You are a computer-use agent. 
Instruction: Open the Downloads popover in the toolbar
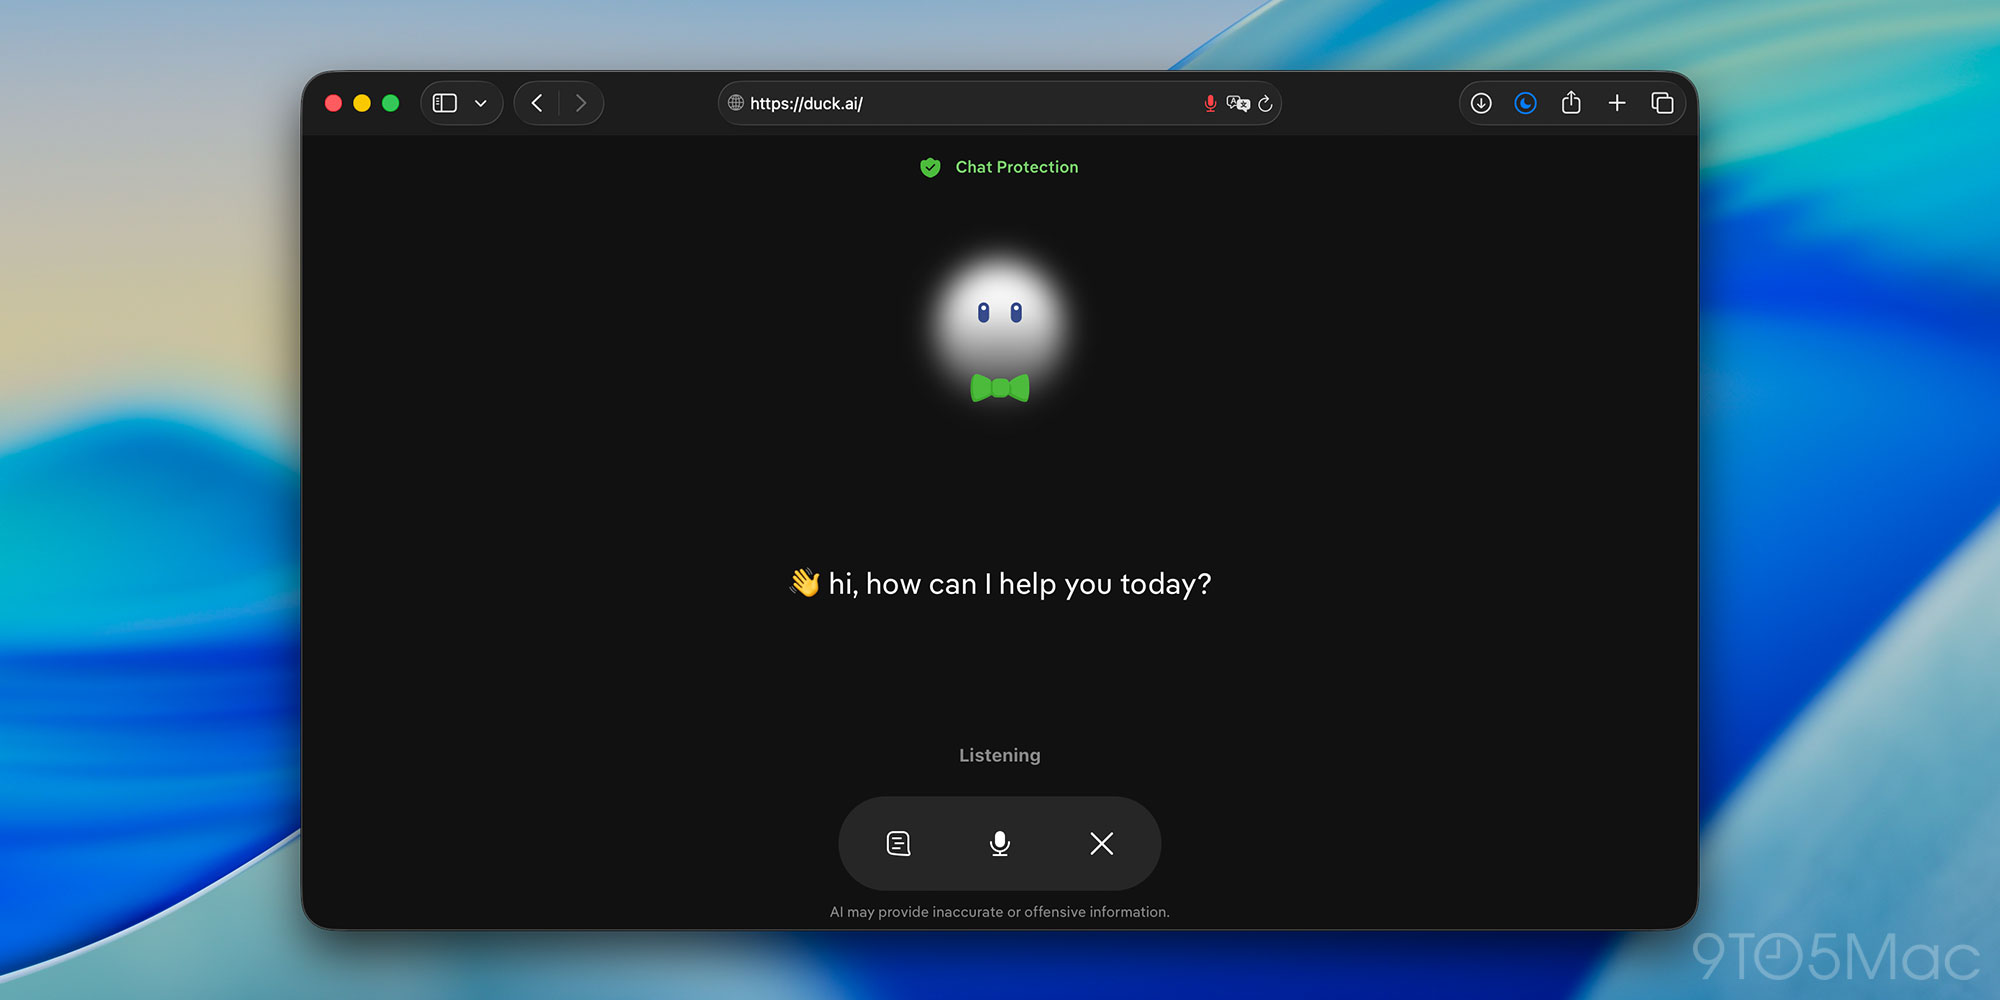(x=1480, y=103)
